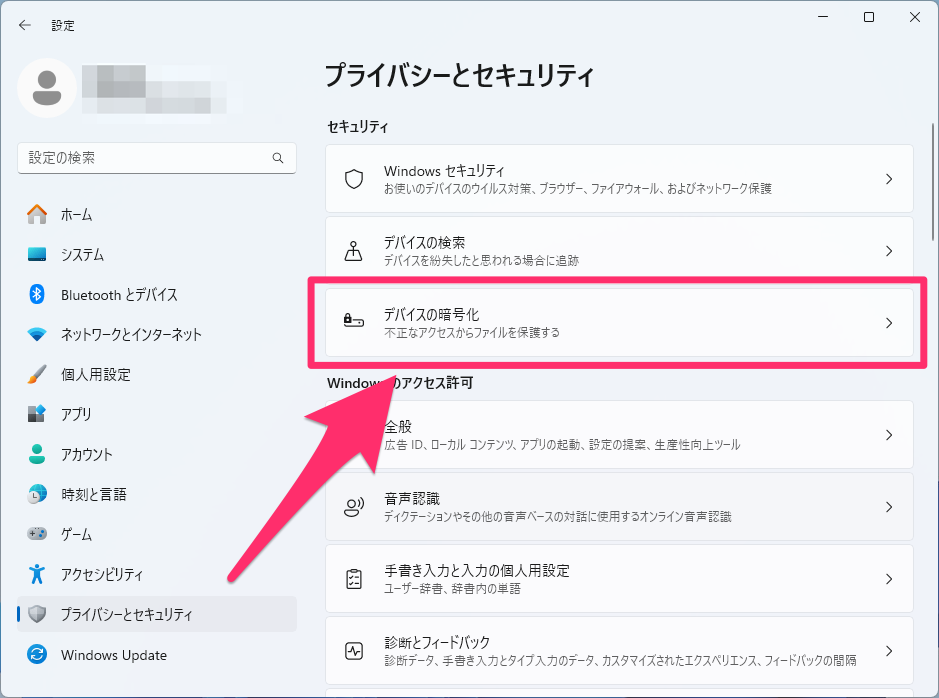Open 音声認識 row chevron
The image size is (939, 698).
tap(889, 507)
